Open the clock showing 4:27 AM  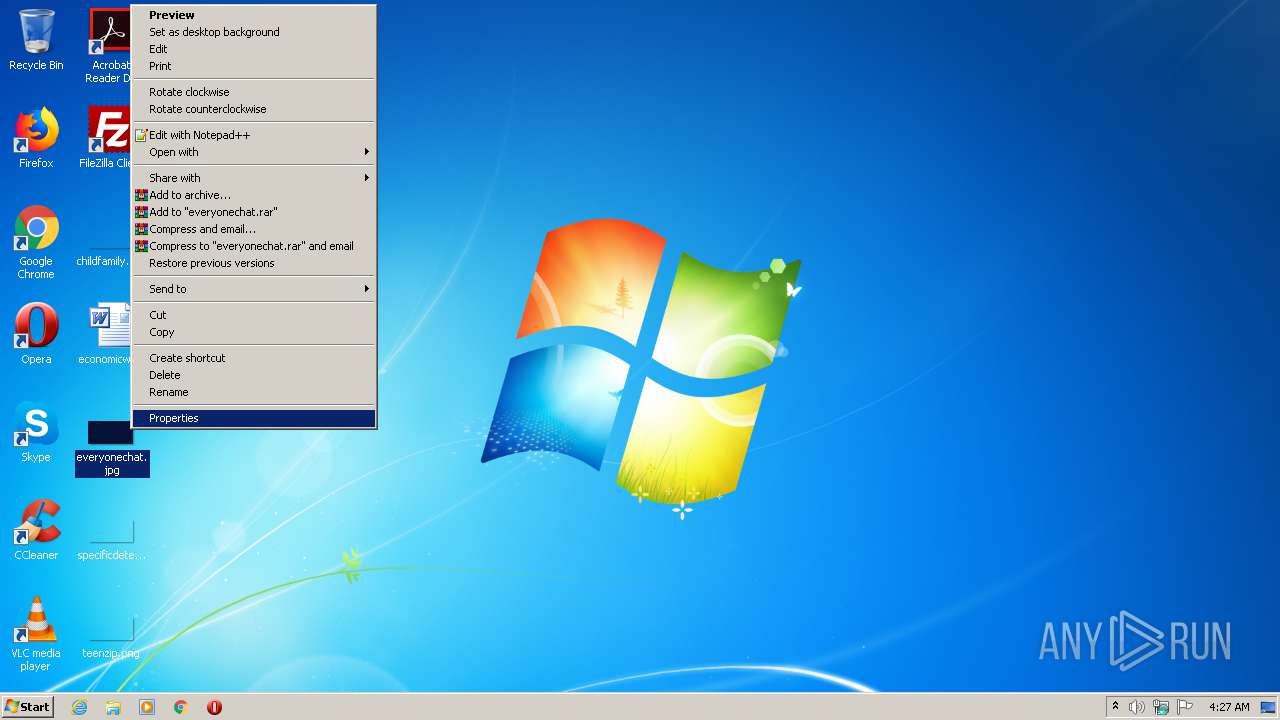[1229, 707]
